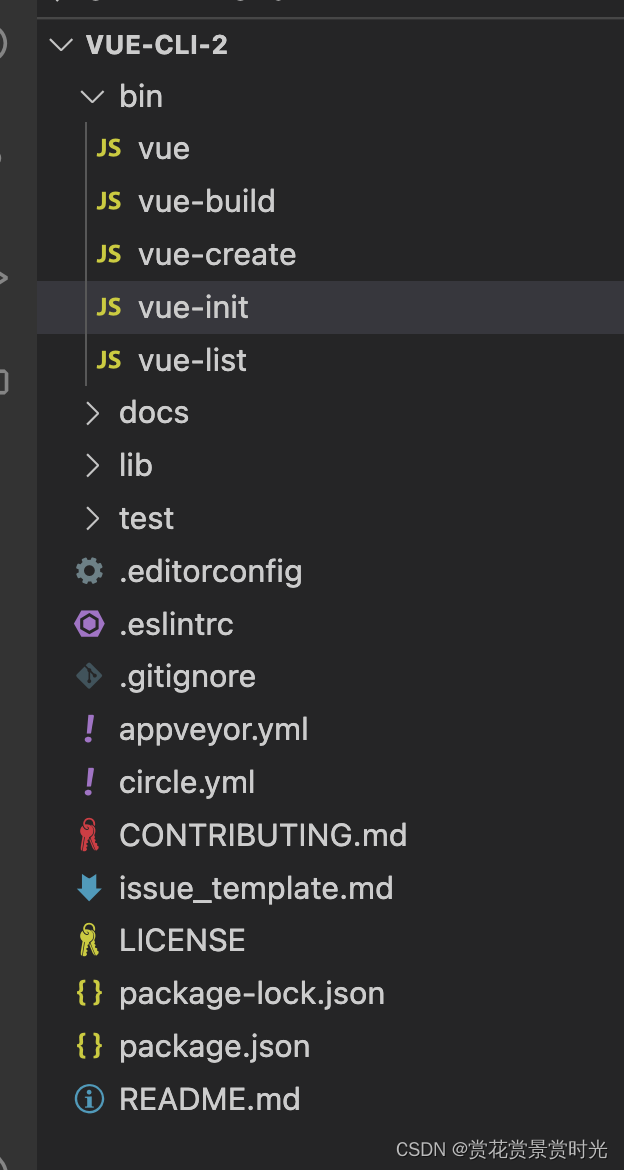Open package-lock.json
Image resolution: width=624 pixels, height=1170 pixels.
(252, 992)
